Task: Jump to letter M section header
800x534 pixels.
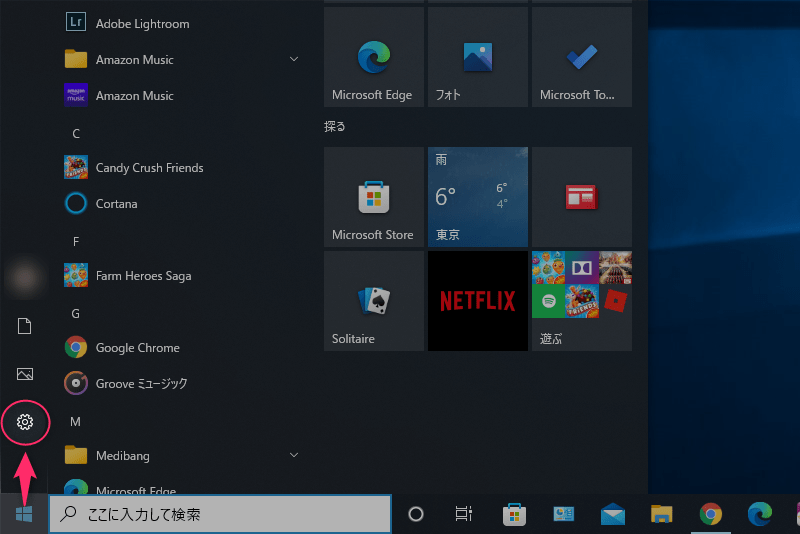Action: [76, 421]
